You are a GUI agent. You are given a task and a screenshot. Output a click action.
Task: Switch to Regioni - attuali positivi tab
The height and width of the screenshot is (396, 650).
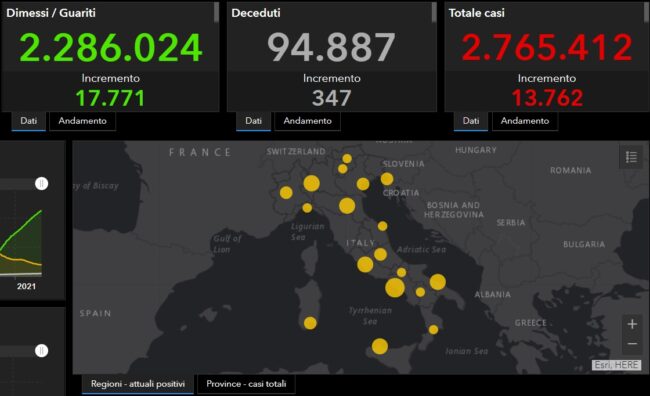(x=138, y=384)
